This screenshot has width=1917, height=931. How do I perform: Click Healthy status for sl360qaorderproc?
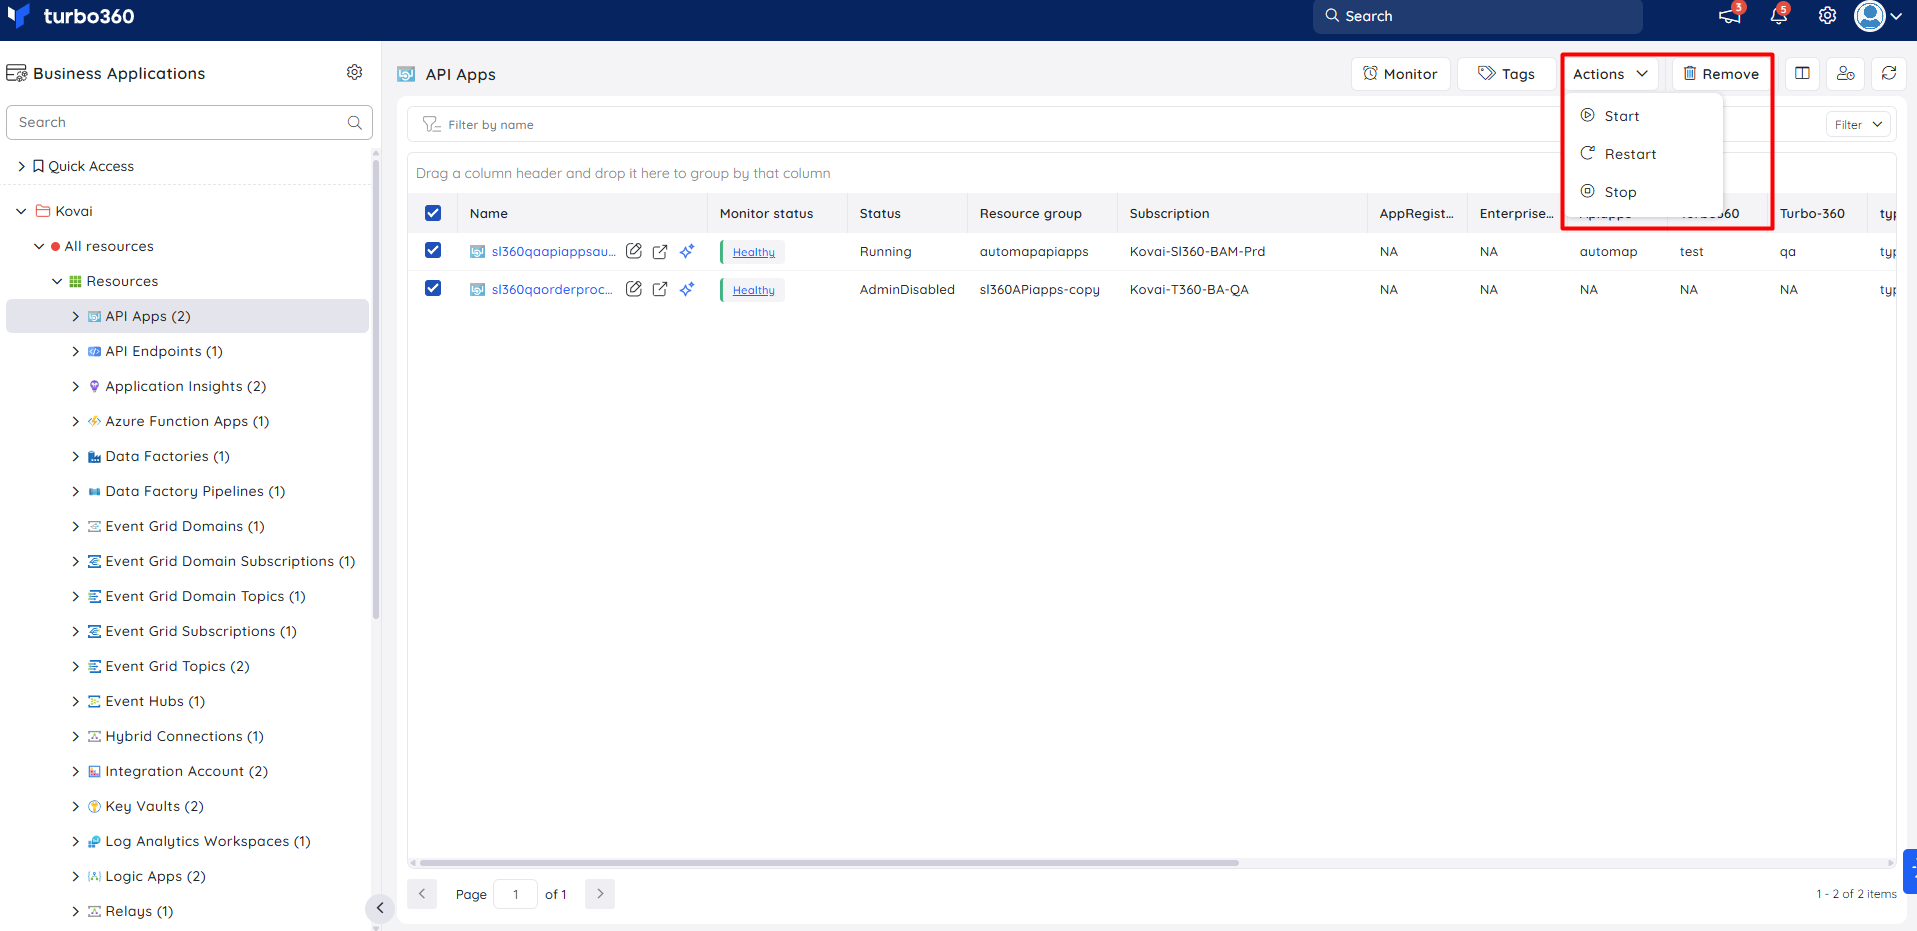pyautogui.click(x=753, y=290)
